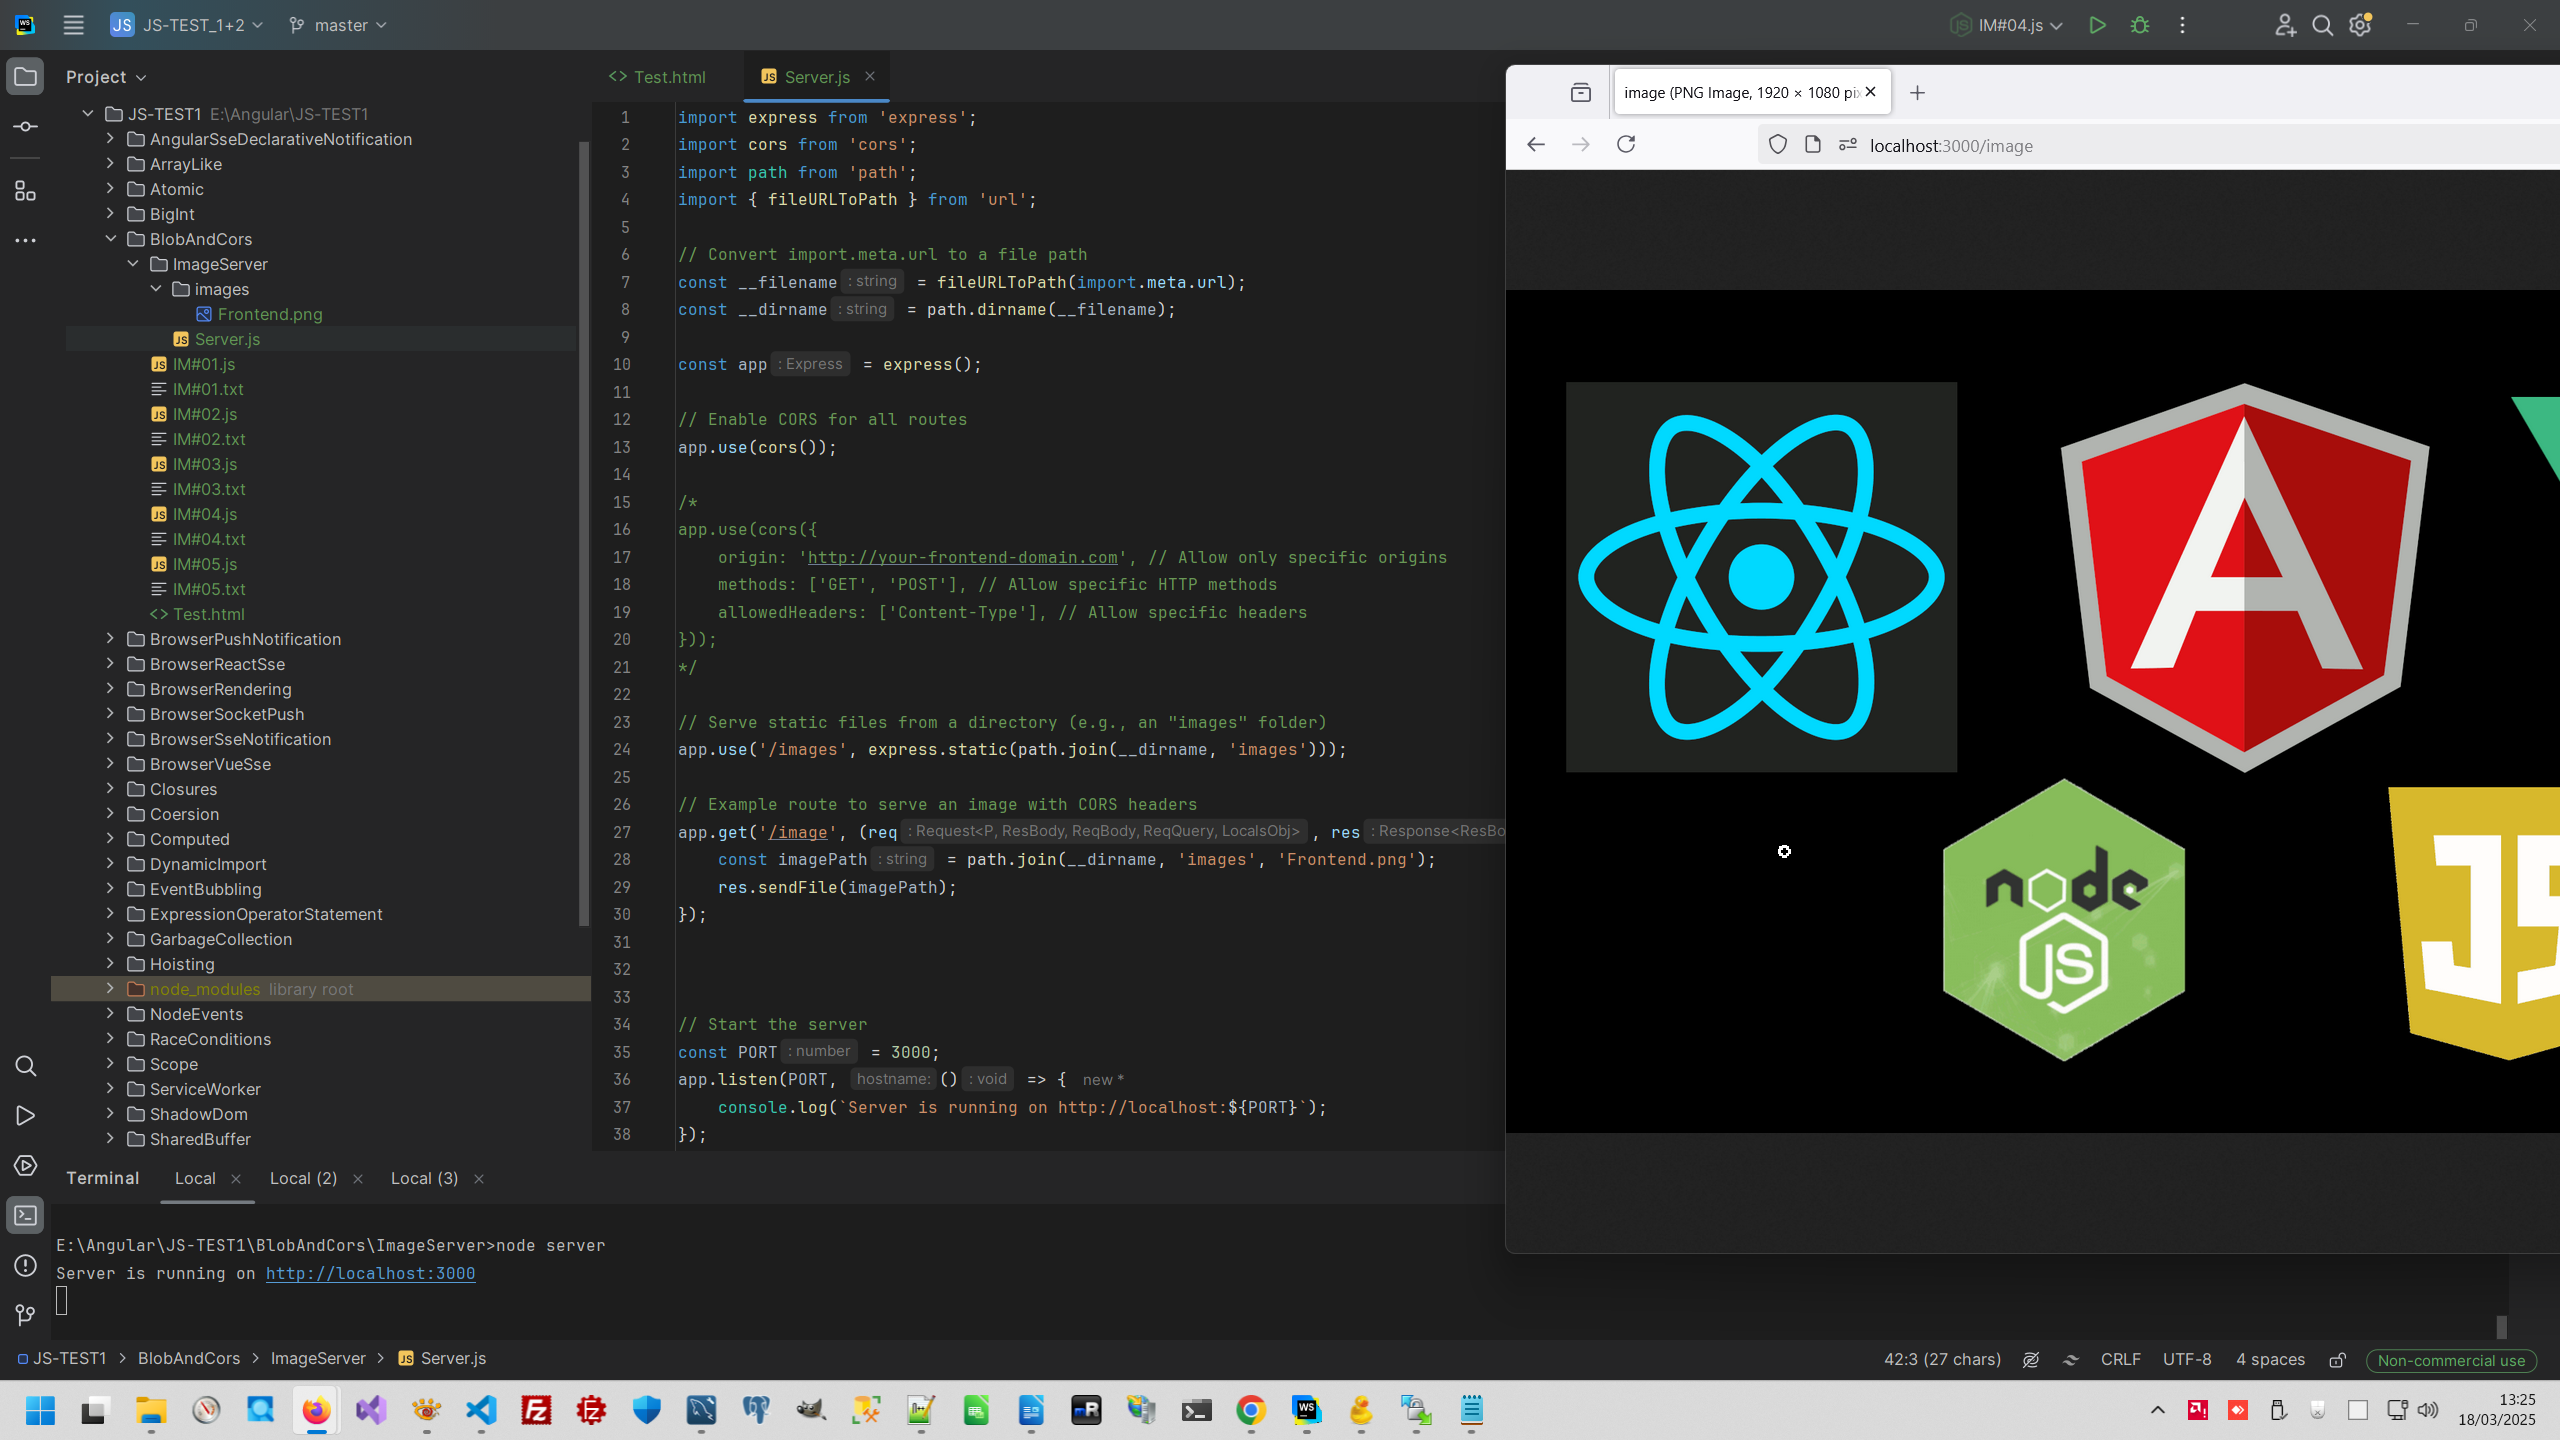Open the Structure tool window
2560x1440 pixels.
pyautogui.click(x=26, y=191)
